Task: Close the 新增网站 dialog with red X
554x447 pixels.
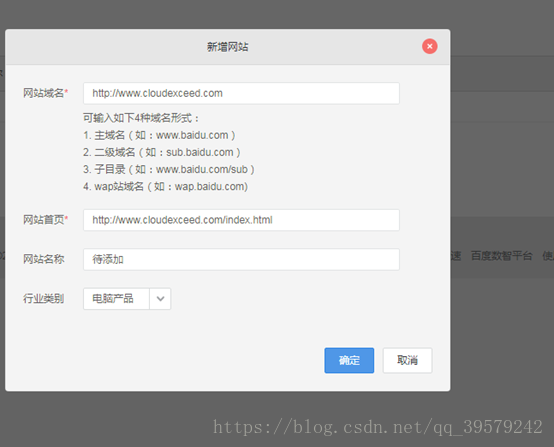Action: pyautogui.click(x=430, y=46)
